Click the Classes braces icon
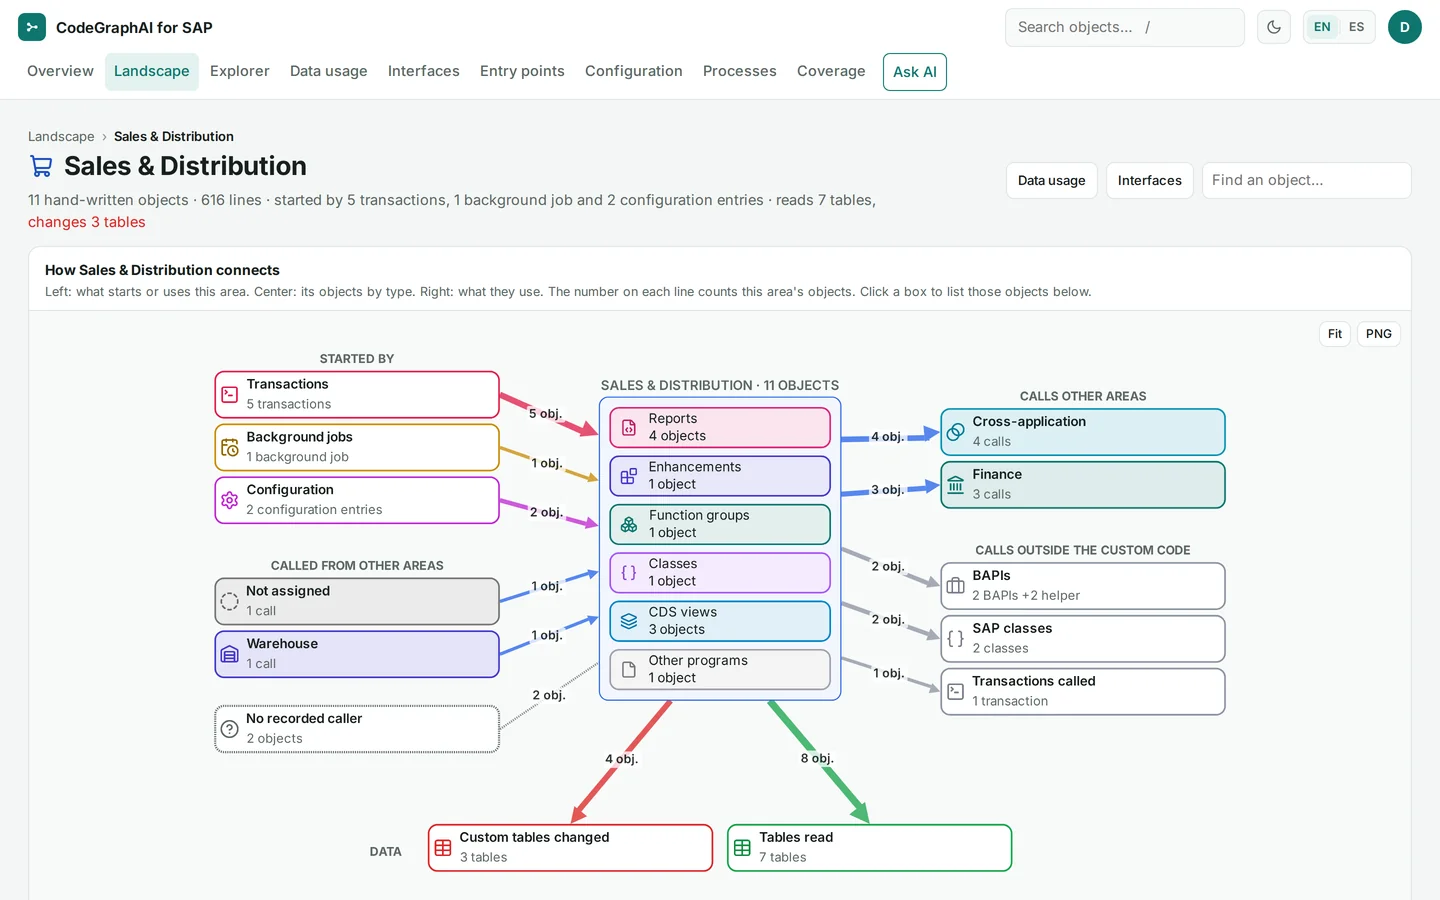 click(x=629, y=573)
